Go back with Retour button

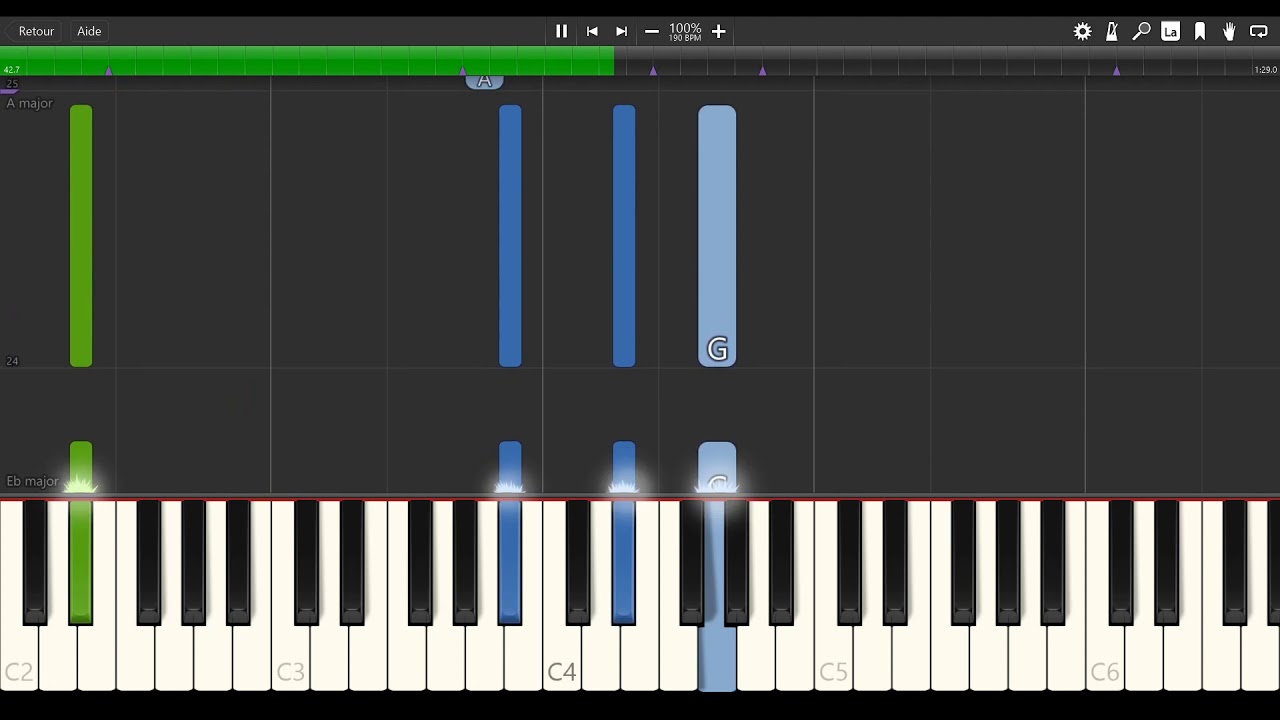[36, 31]
